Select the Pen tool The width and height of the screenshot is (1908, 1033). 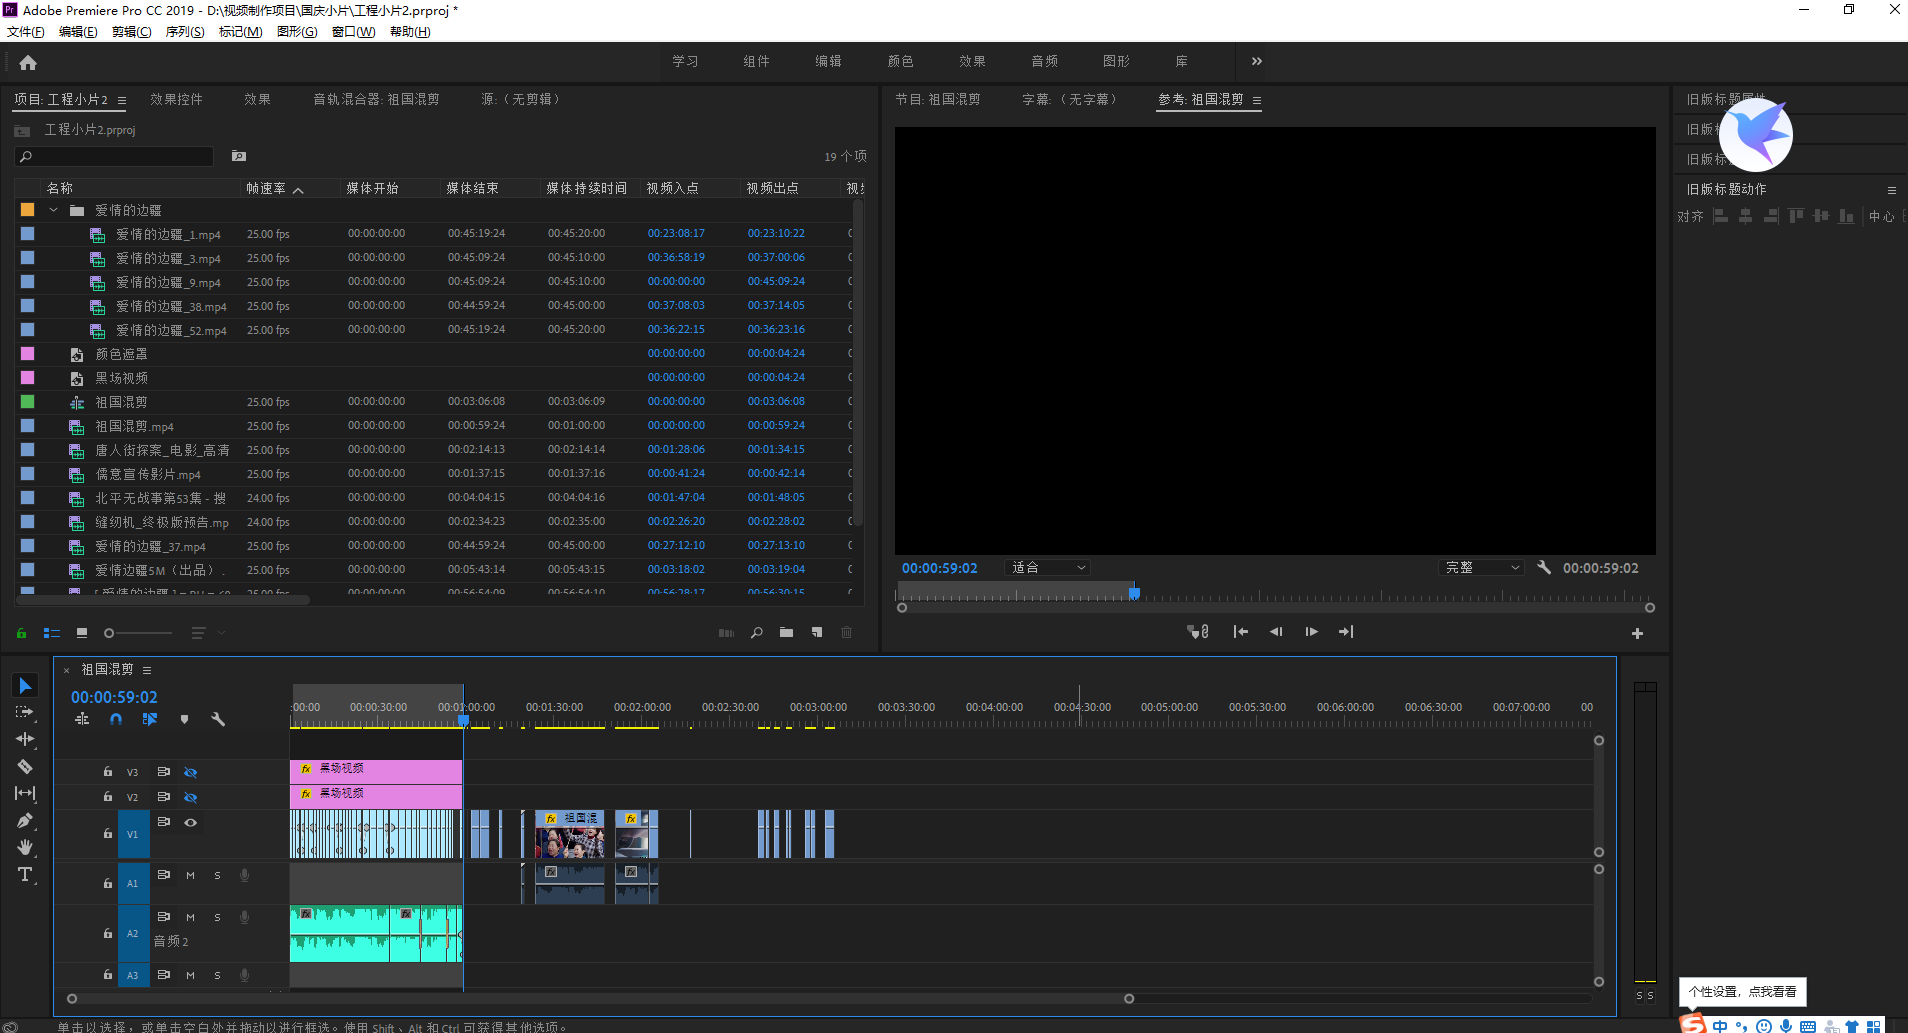pyautogui.click(x=25, y=821)
